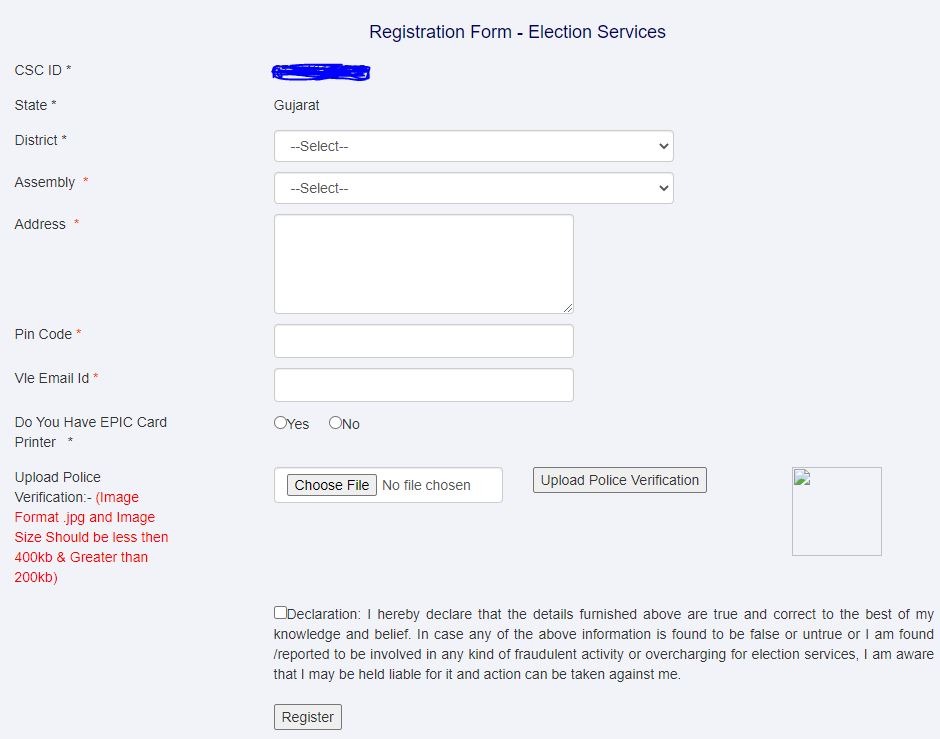Click the broken image preview thumbnail

point(837,511)
